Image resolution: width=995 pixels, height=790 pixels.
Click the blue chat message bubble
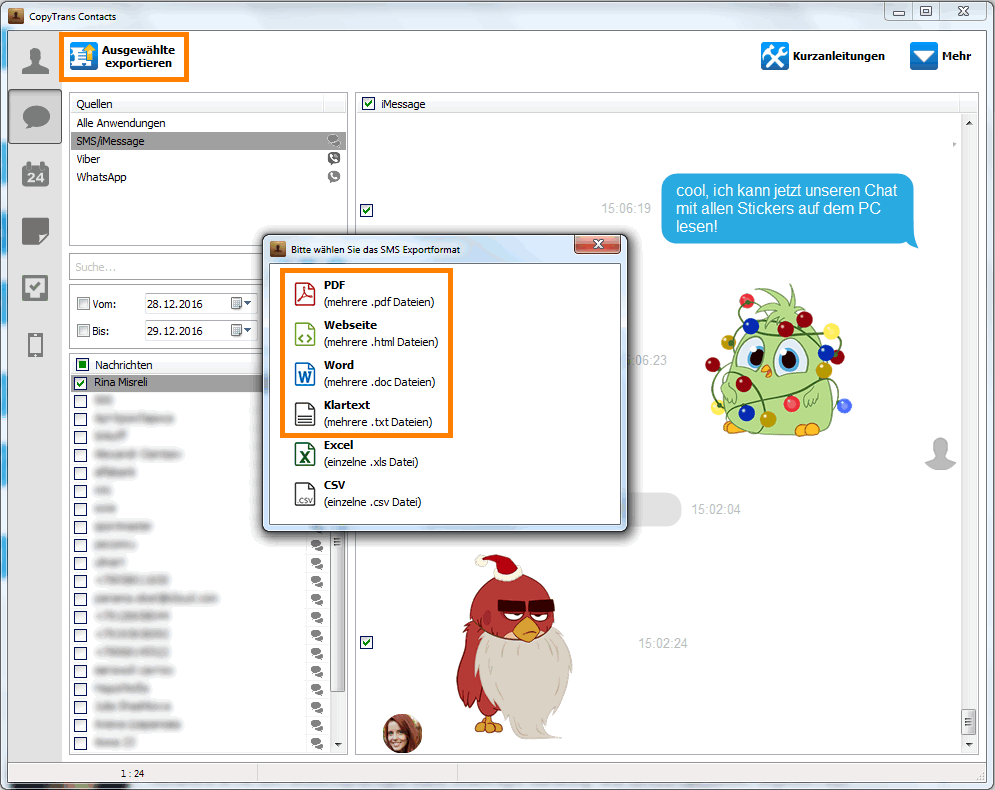[x=787, y=209]
